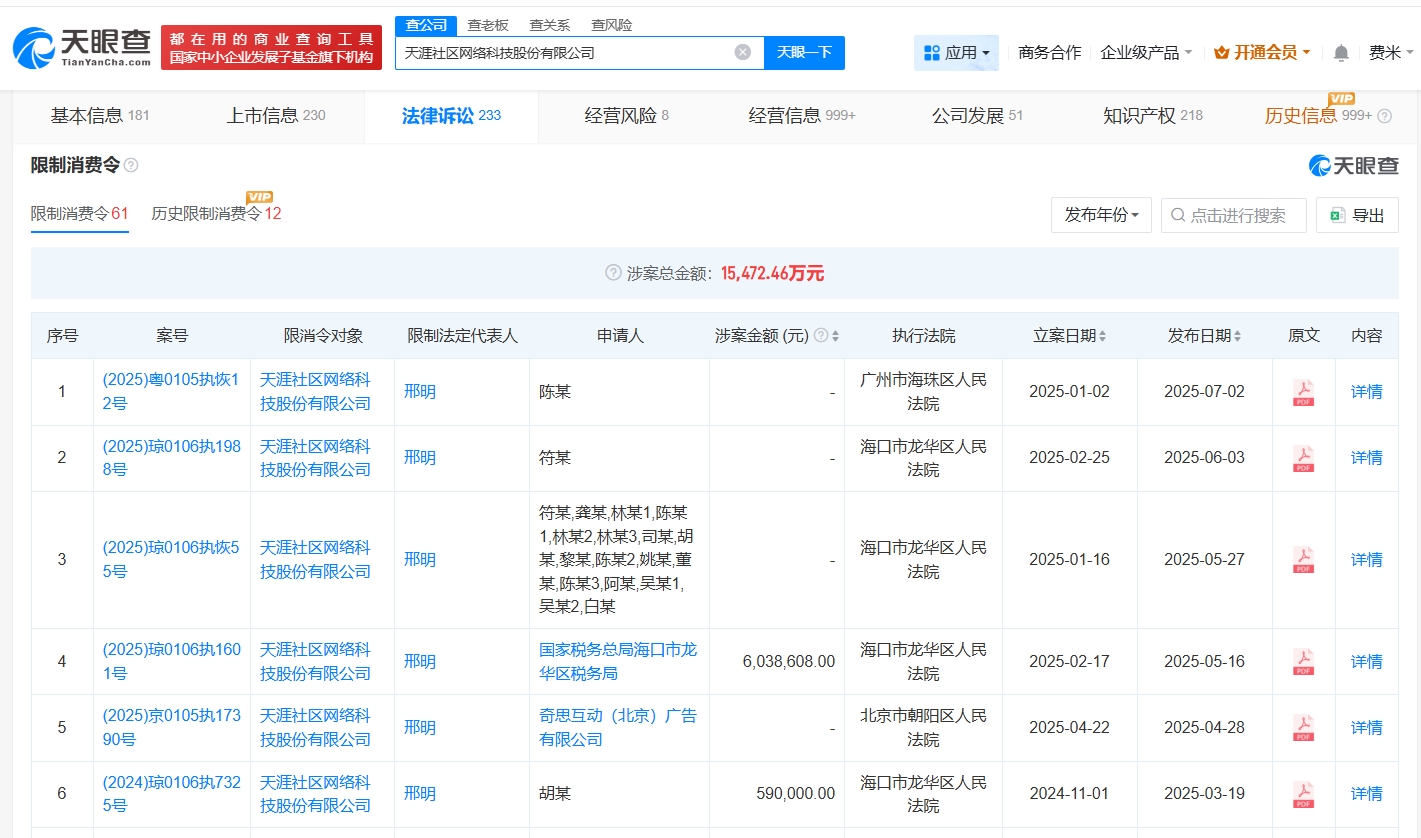Select the 限制消费令 61 sub-tab

click(x=80, y=214)
